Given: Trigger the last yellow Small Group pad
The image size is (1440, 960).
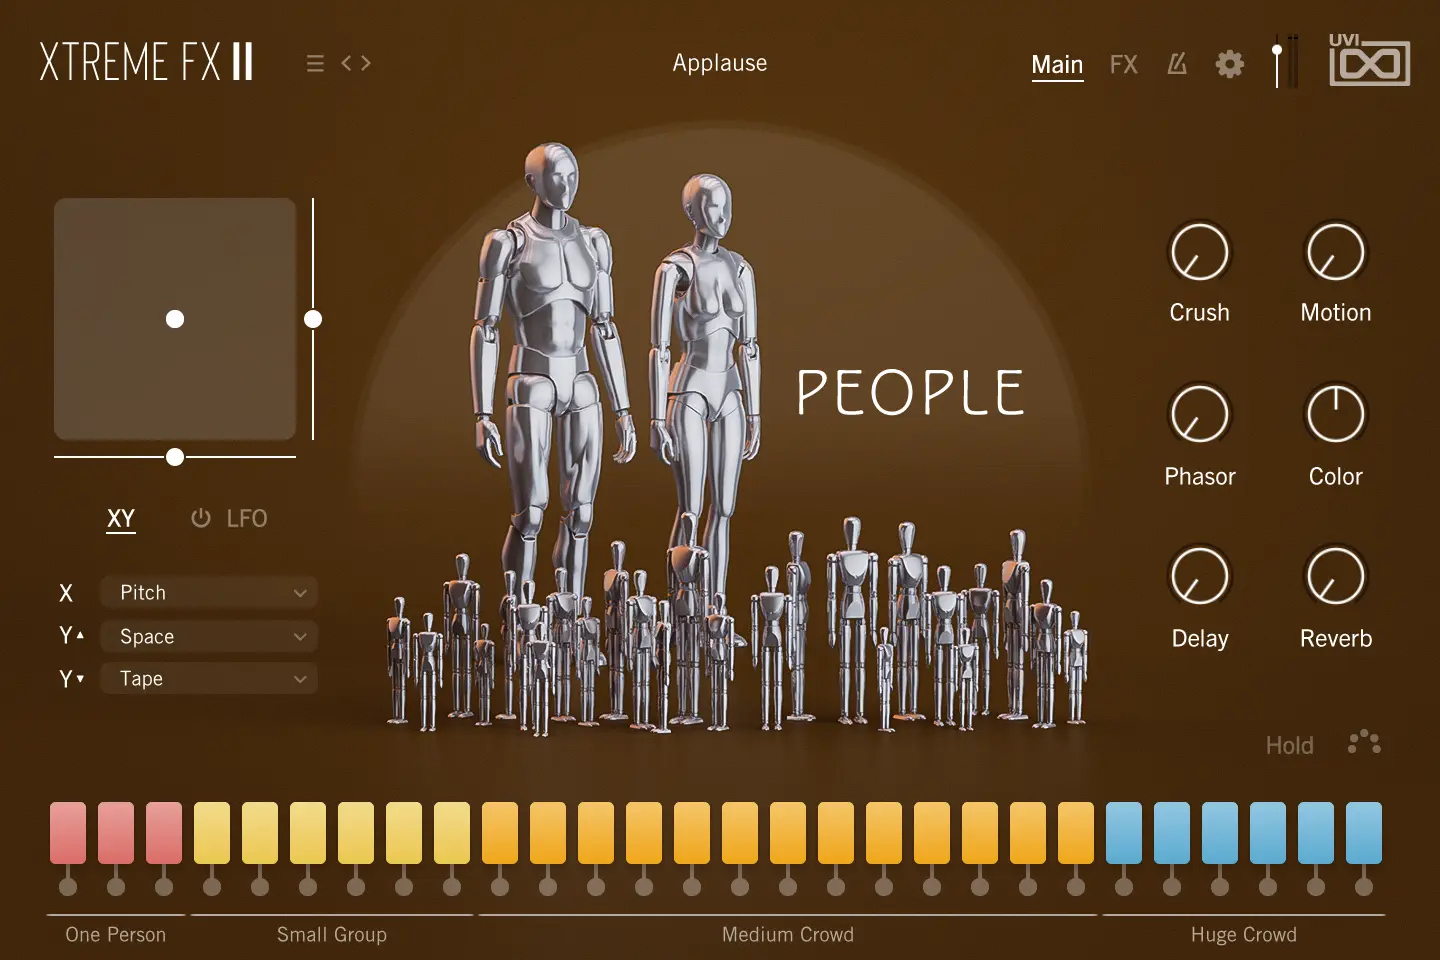Looking at the screenshot, I should 452,832.
